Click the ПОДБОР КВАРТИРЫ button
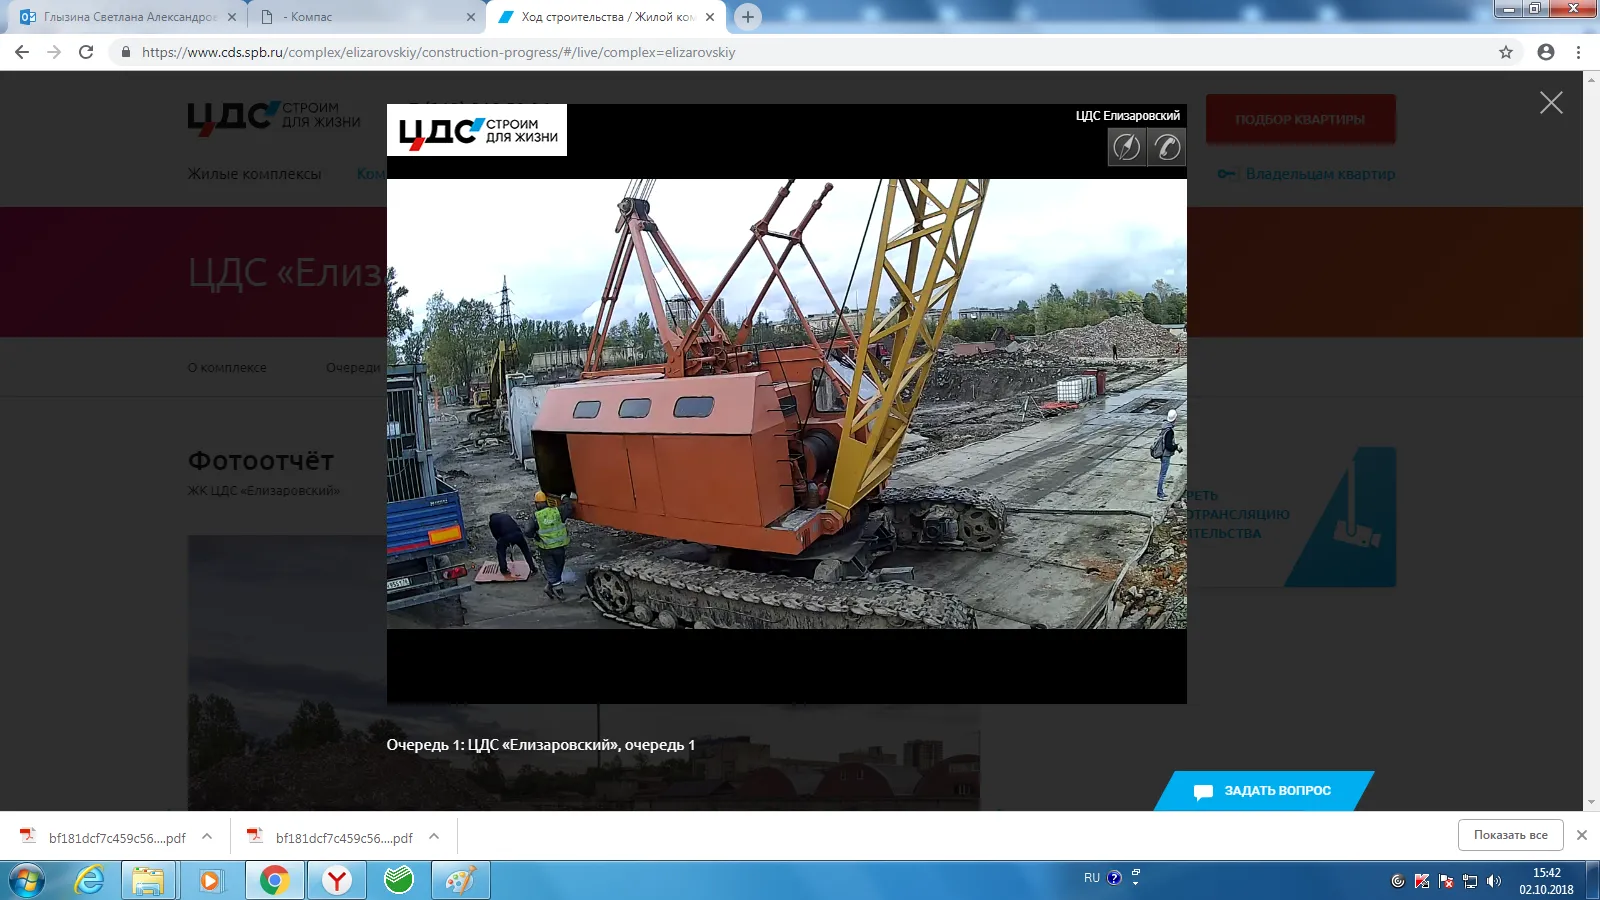1600x900 pixels. 1300,119
